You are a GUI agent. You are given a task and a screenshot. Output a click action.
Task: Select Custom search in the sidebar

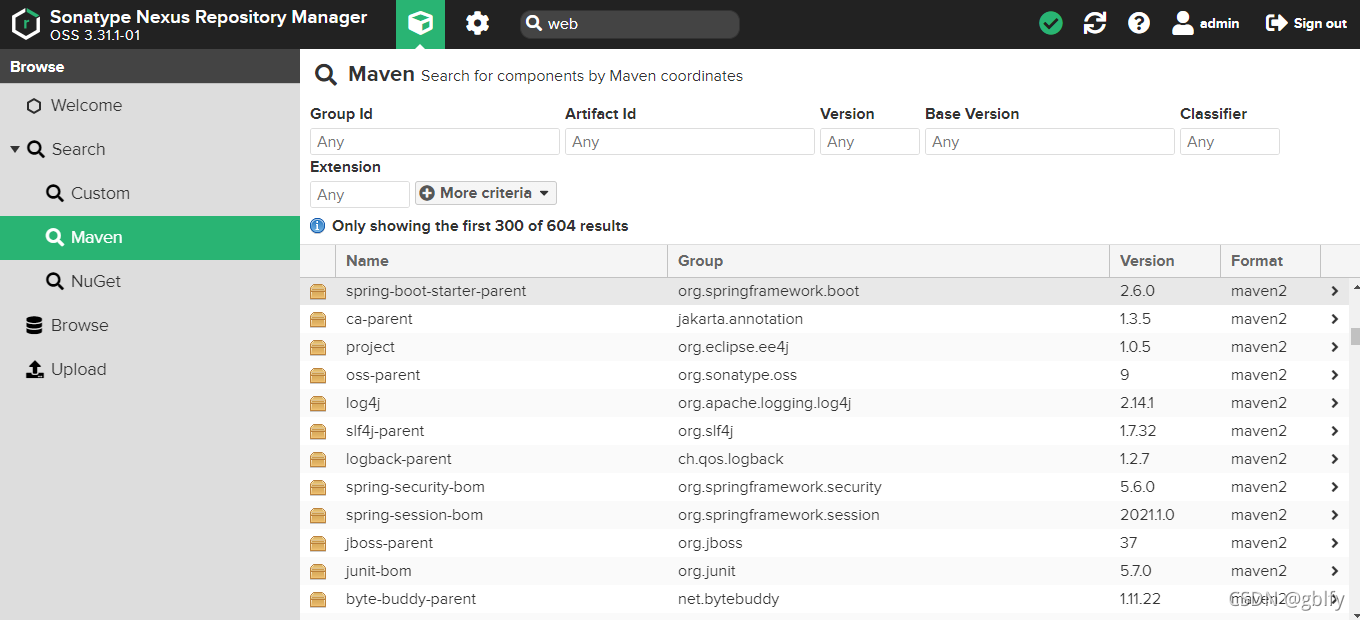click(100, 193)
